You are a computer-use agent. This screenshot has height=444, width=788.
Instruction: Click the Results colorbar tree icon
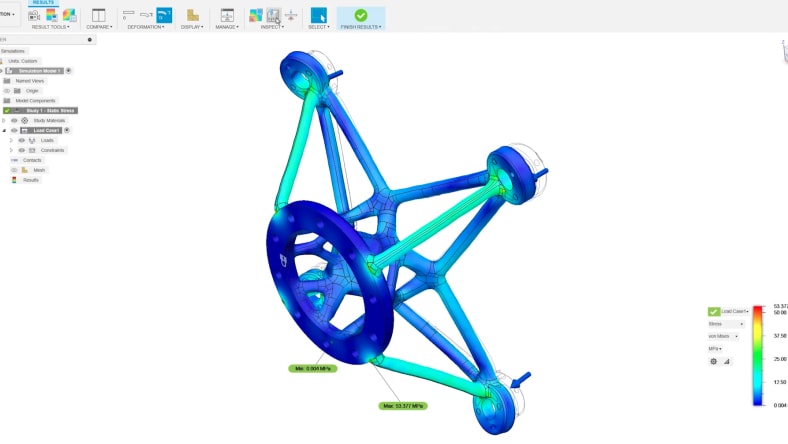[14, 180]
